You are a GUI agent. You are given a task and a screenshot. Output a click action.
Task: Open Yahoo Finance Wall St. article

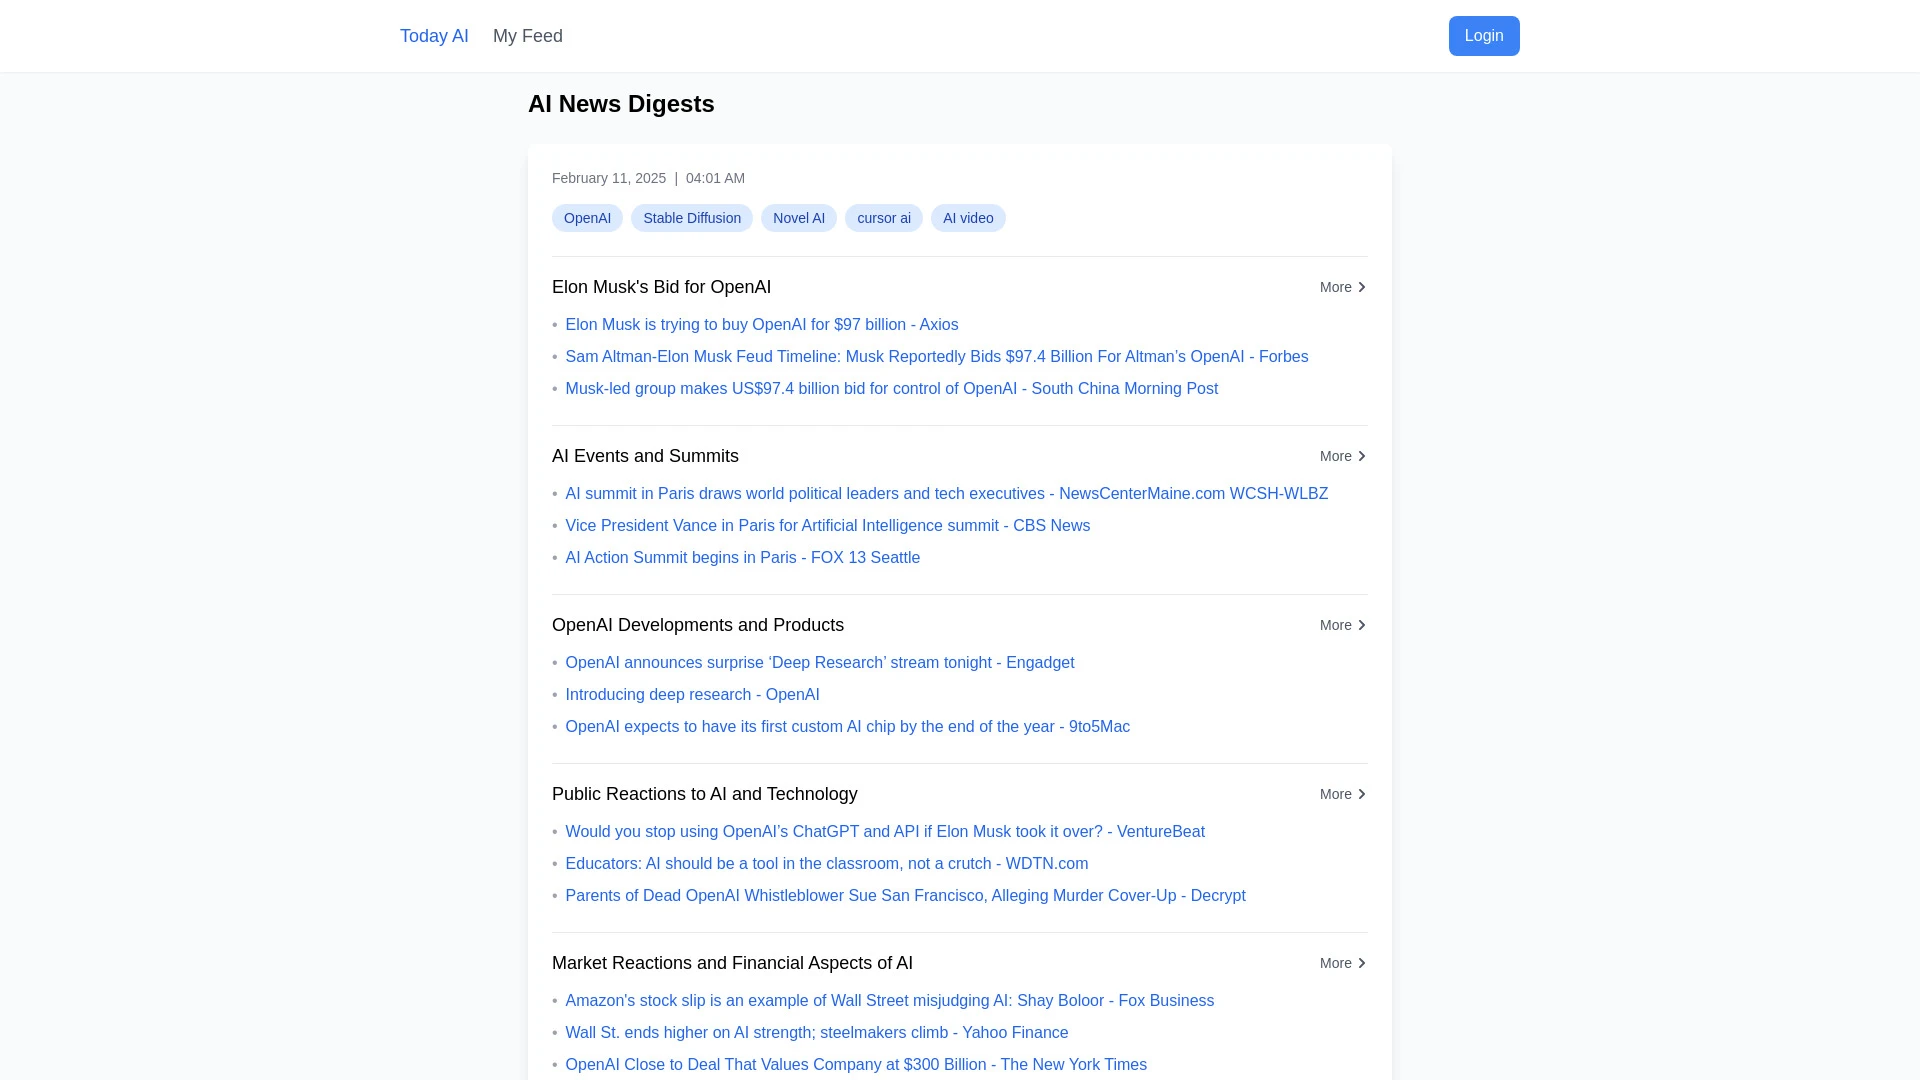[x=816, y=1033]
